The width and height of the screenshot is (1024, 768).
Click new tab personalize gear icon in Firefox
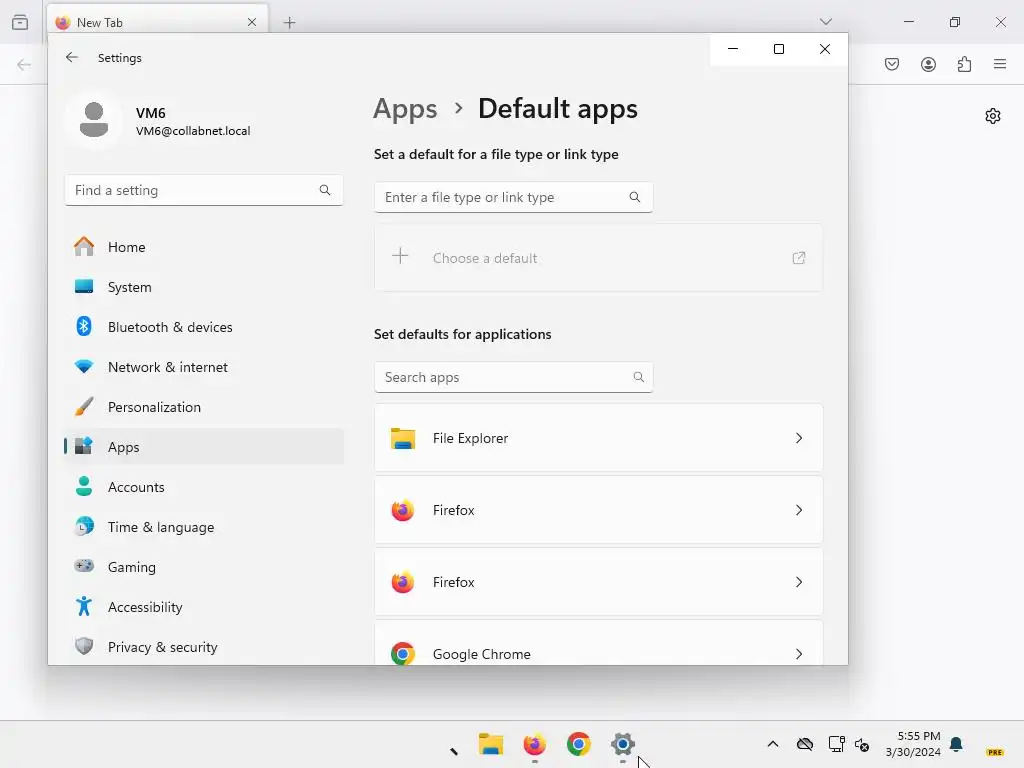tap(993, 116)
